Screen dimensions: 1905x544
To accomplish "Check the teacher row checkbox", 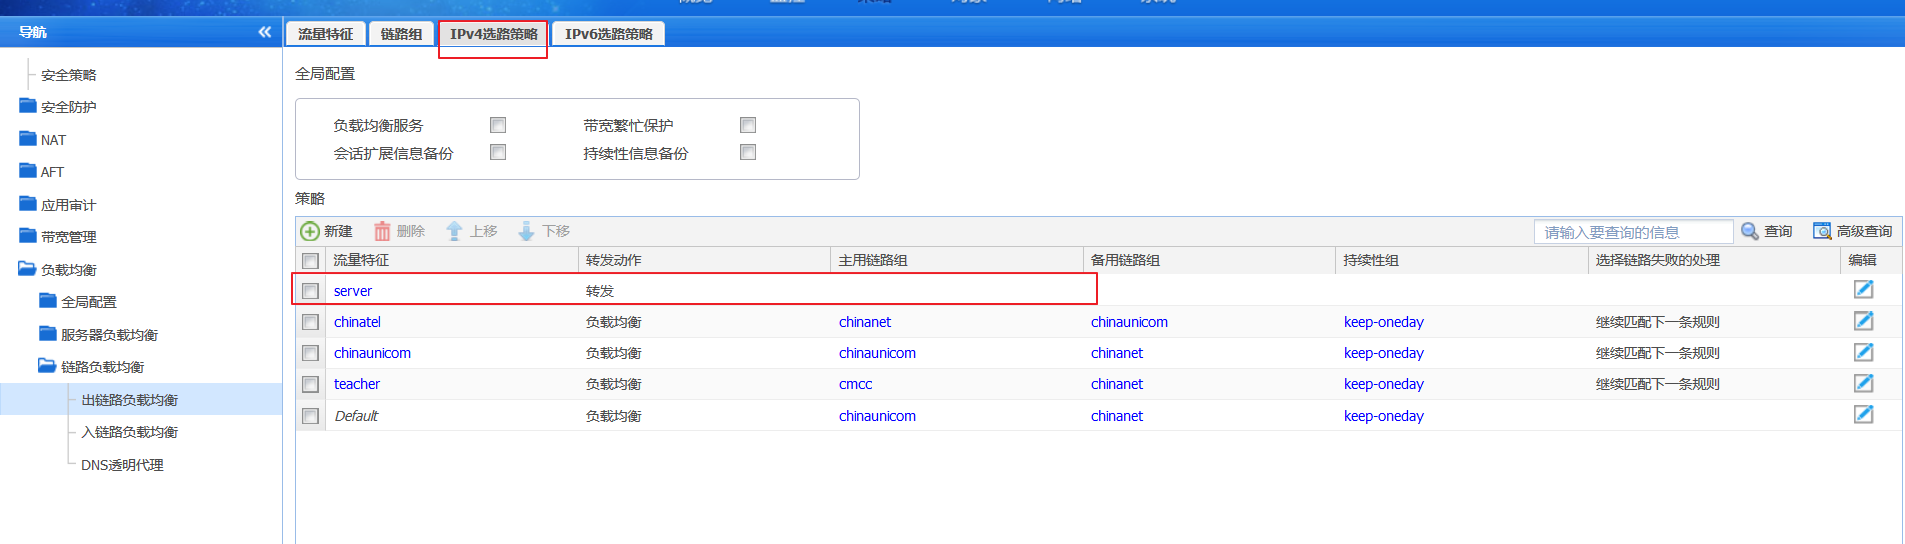I will [311, 384].
